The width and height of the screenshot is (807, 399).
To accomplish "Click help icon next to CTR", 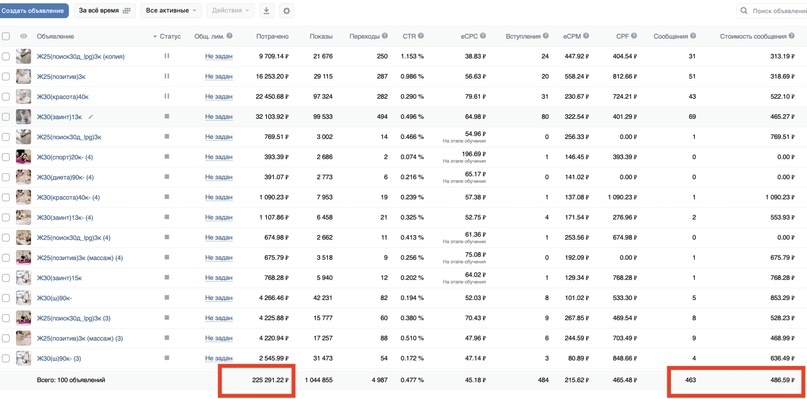I will pyautogui.click(x=420, y=36).
